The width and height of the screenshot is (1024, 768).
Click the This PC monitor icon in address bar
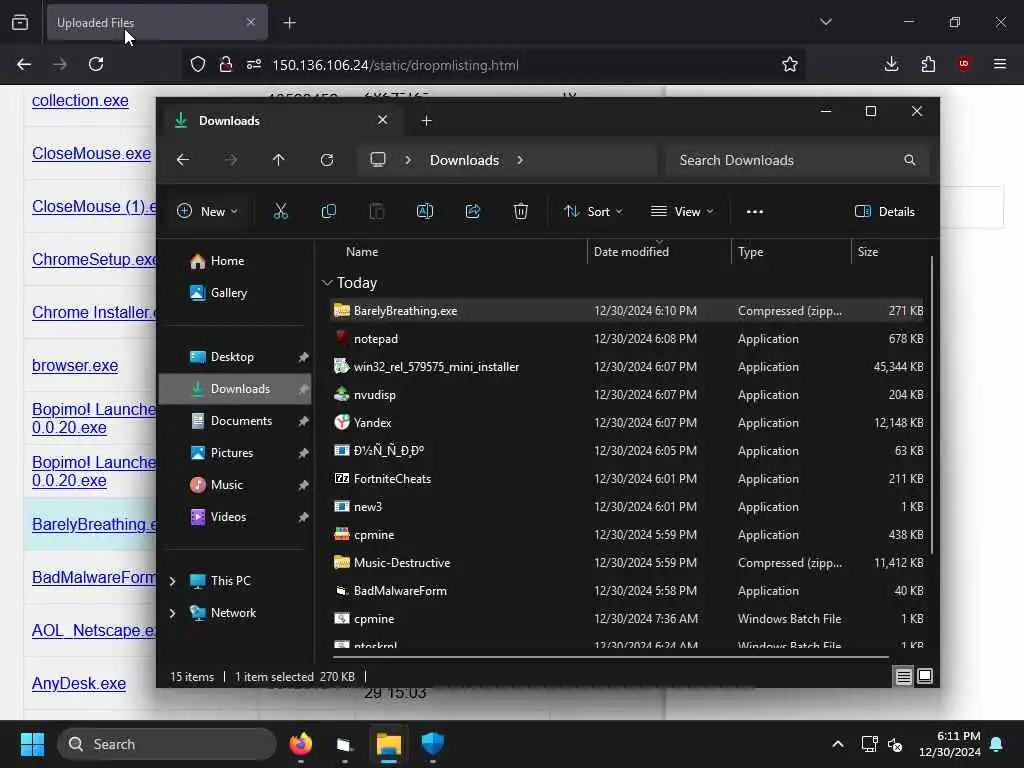pos(378,160)
